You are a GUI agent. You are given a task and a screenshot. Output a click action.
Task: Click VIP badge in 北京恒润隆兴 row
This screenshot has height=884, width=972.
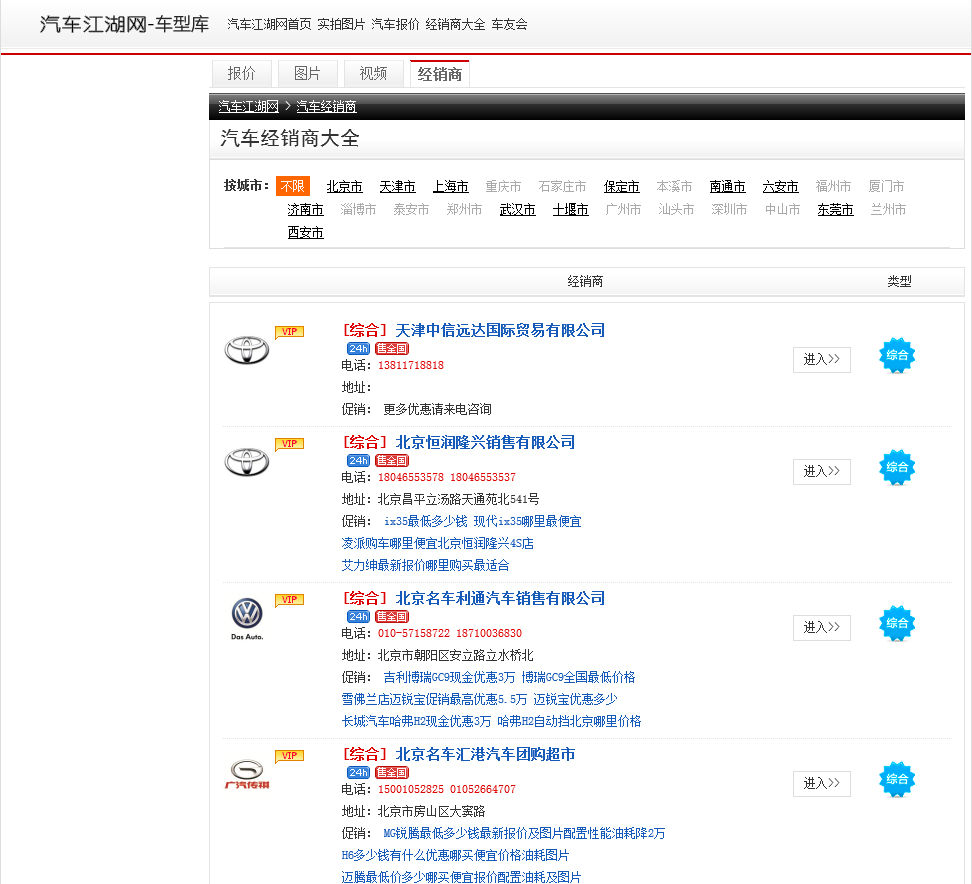(289, 444)
